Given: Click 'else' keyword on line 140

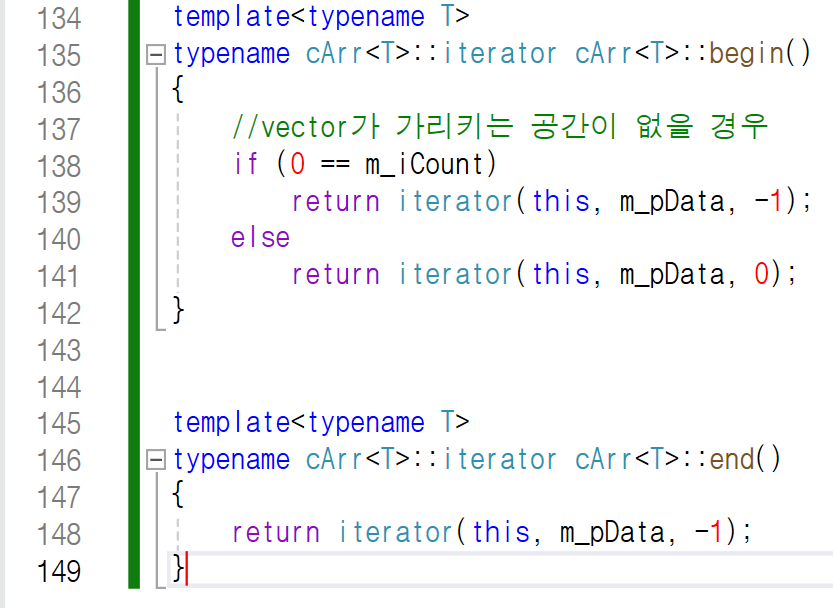Looking at the screenshot, I should pyautogui.click(x=260, y=237).
